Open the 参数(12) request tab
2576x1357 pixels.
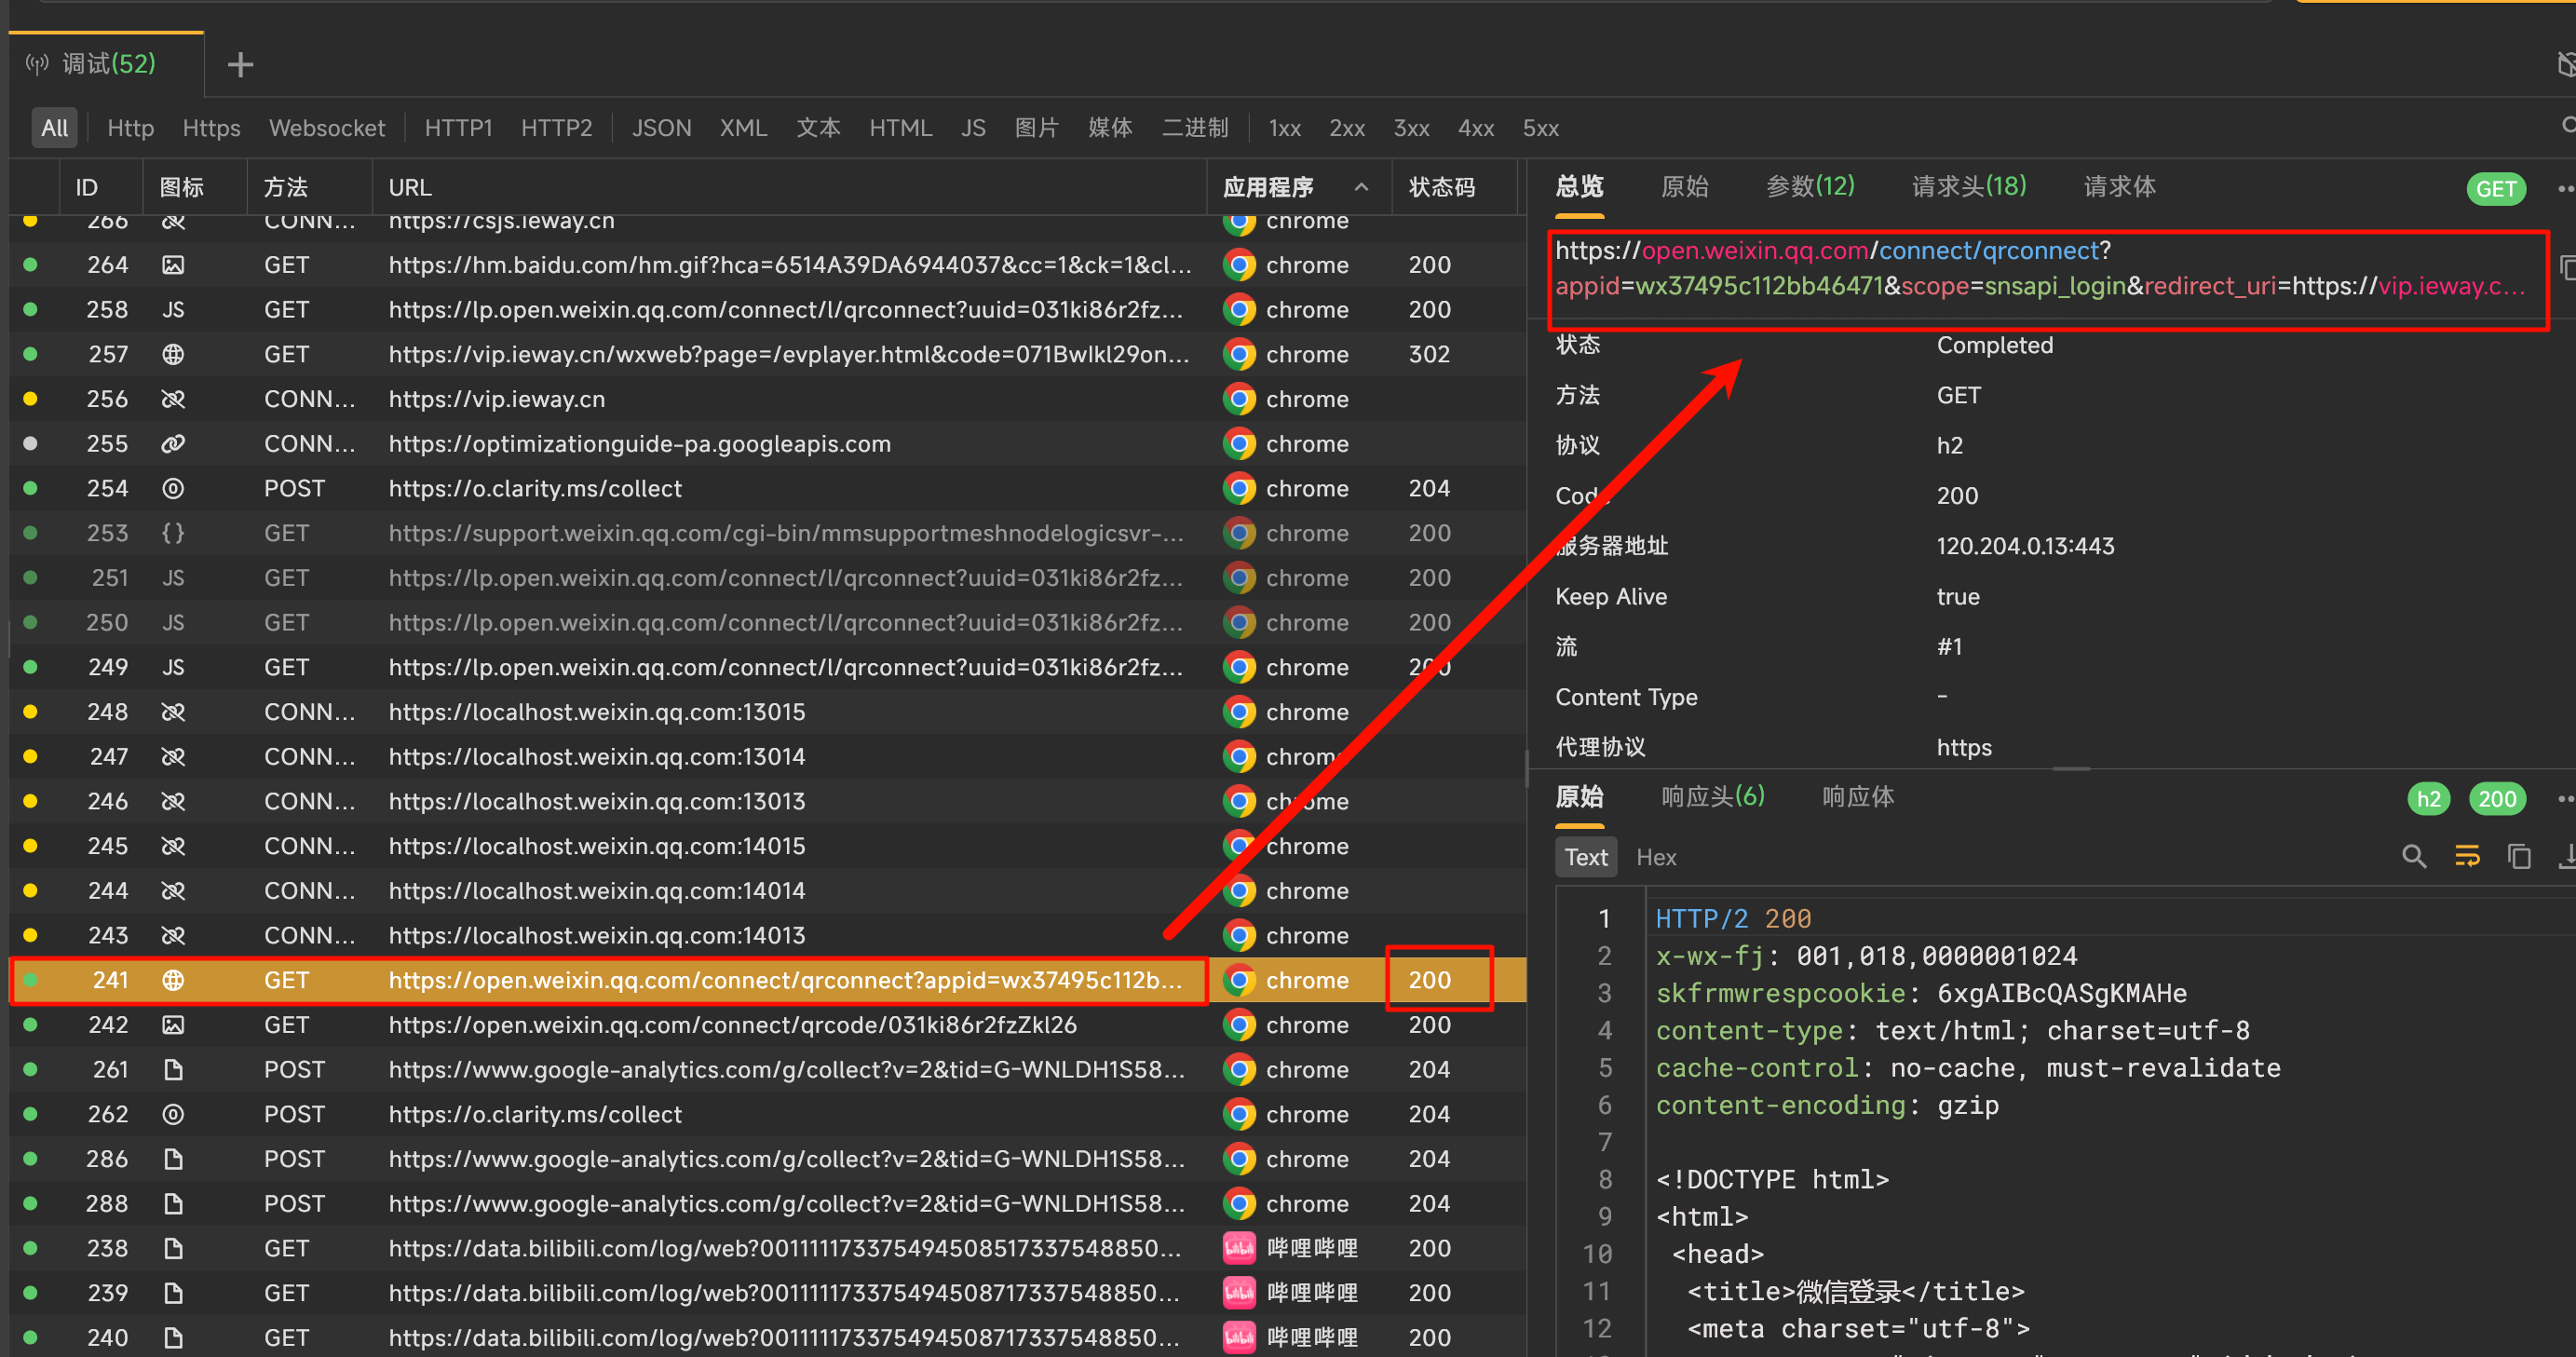(x=1810, y=186)
